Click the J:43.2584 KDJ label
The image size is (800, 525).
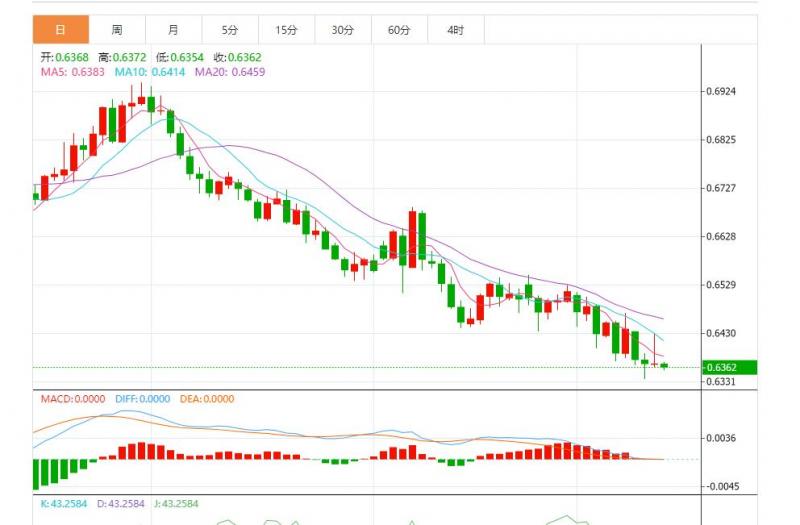click(x=176, y=504)
